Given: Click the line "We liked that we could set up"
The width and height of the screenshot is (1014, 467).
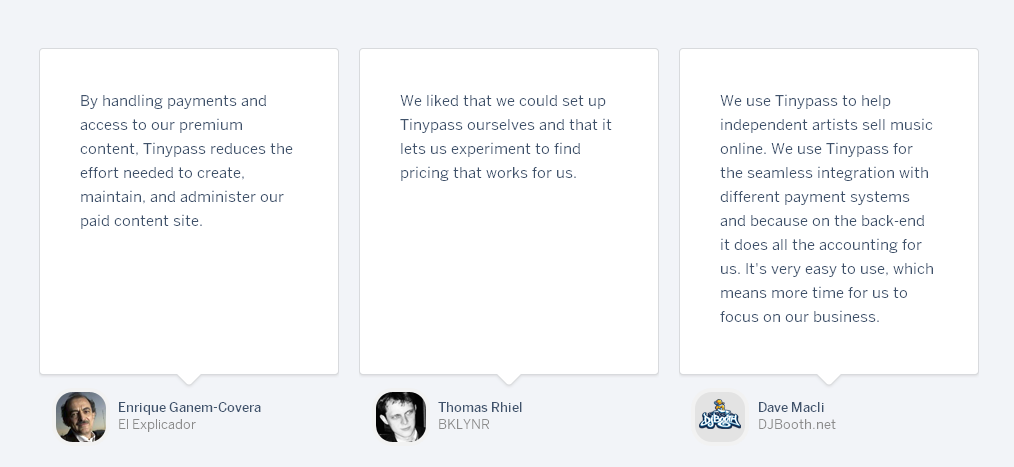Looking at the screenshot, I should point(503,101).
